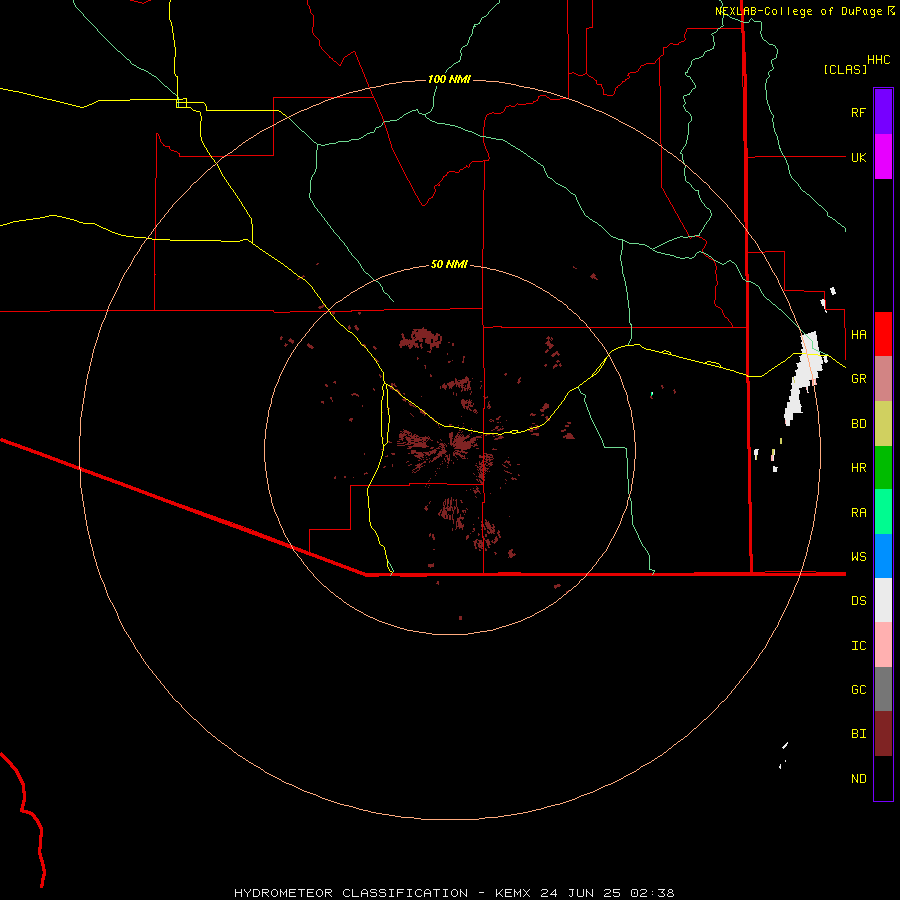
Task: Click the blue WS legend swatch
Action: 883,556
